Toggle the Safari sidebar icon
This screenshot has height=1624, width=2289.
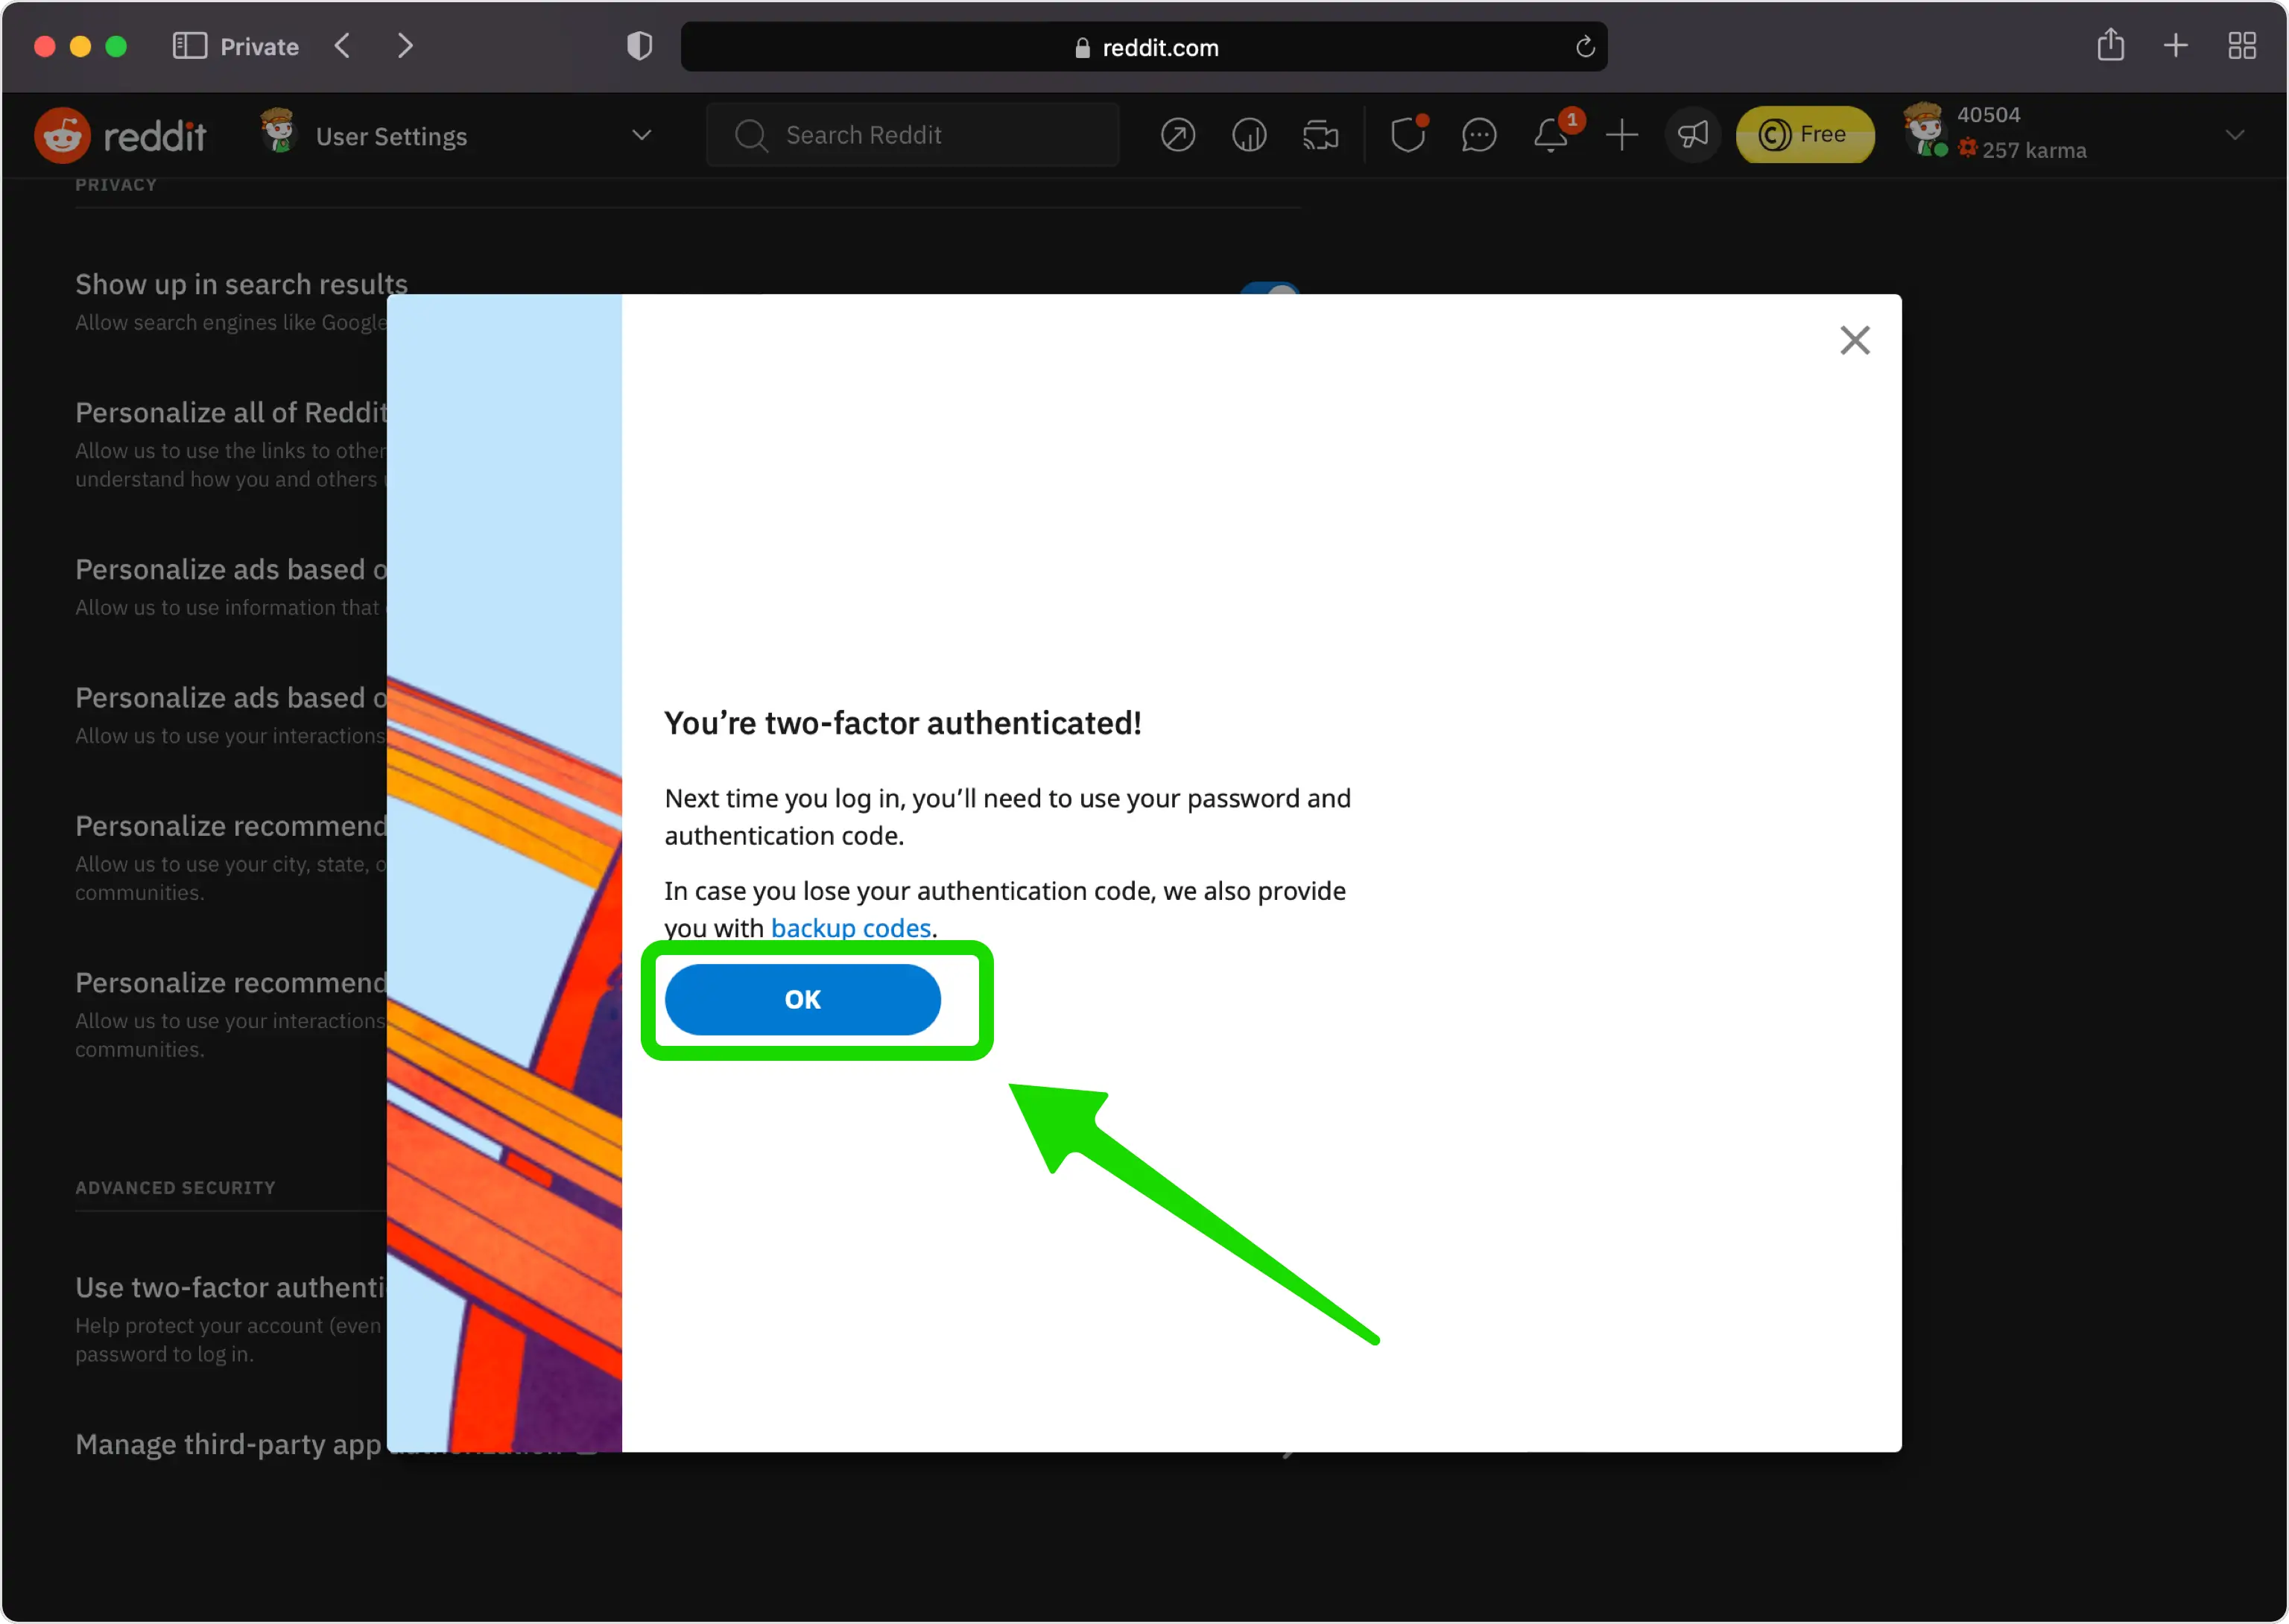point(189,46)
